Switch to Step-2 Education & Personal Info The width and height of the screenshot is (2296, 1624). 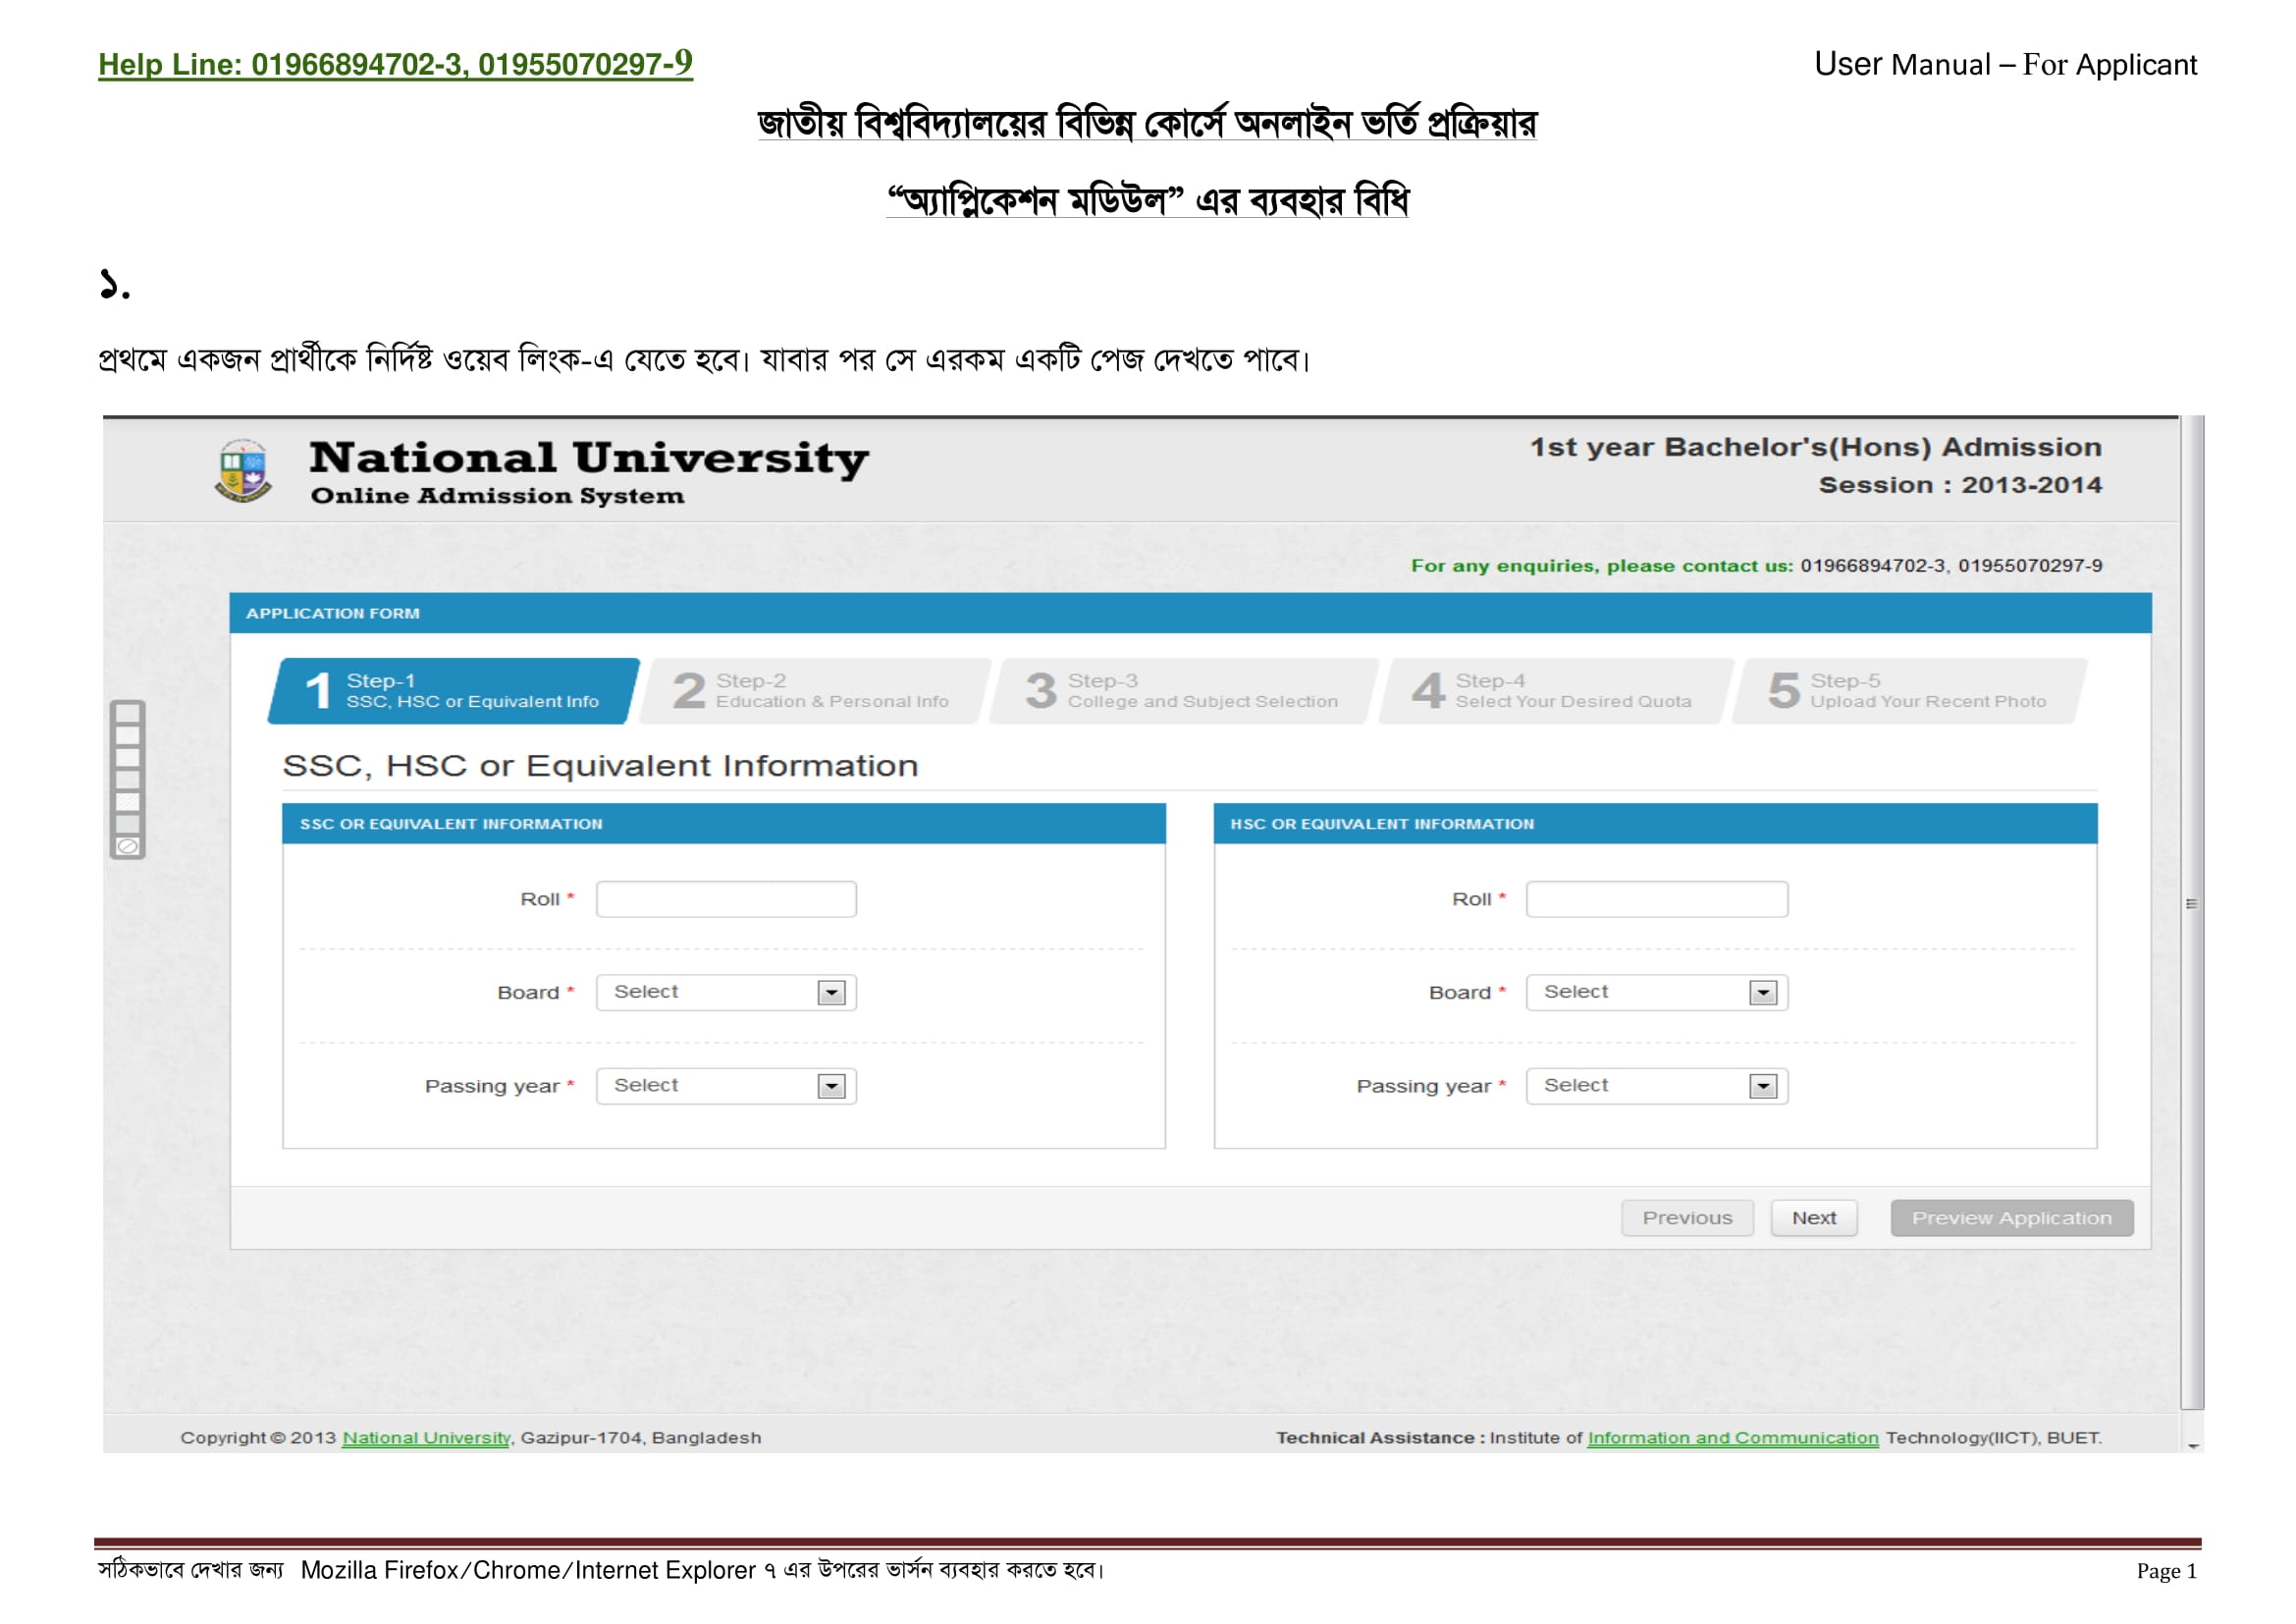pyautogui.click(x=815, y=691)
